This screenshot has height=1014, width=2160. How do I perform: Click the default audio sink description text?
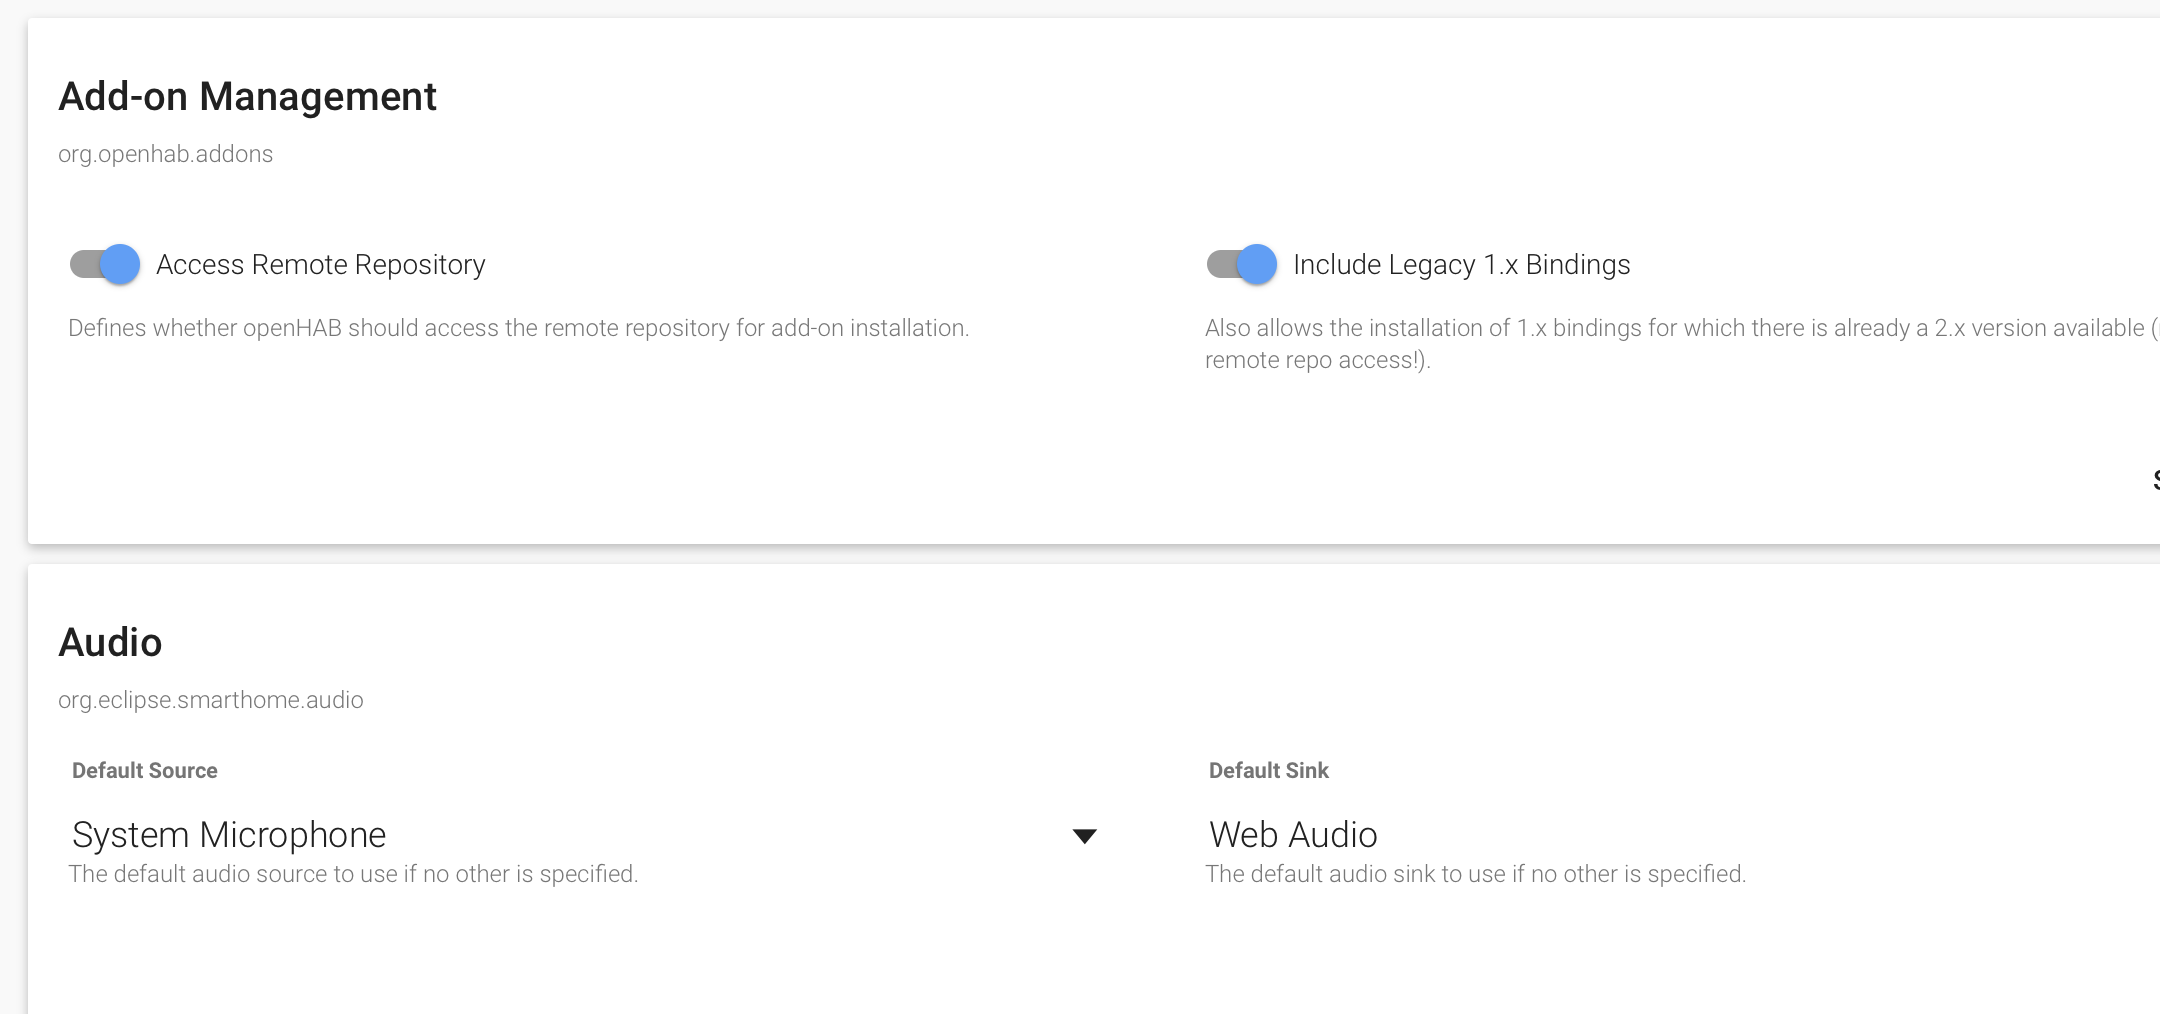1477,873
